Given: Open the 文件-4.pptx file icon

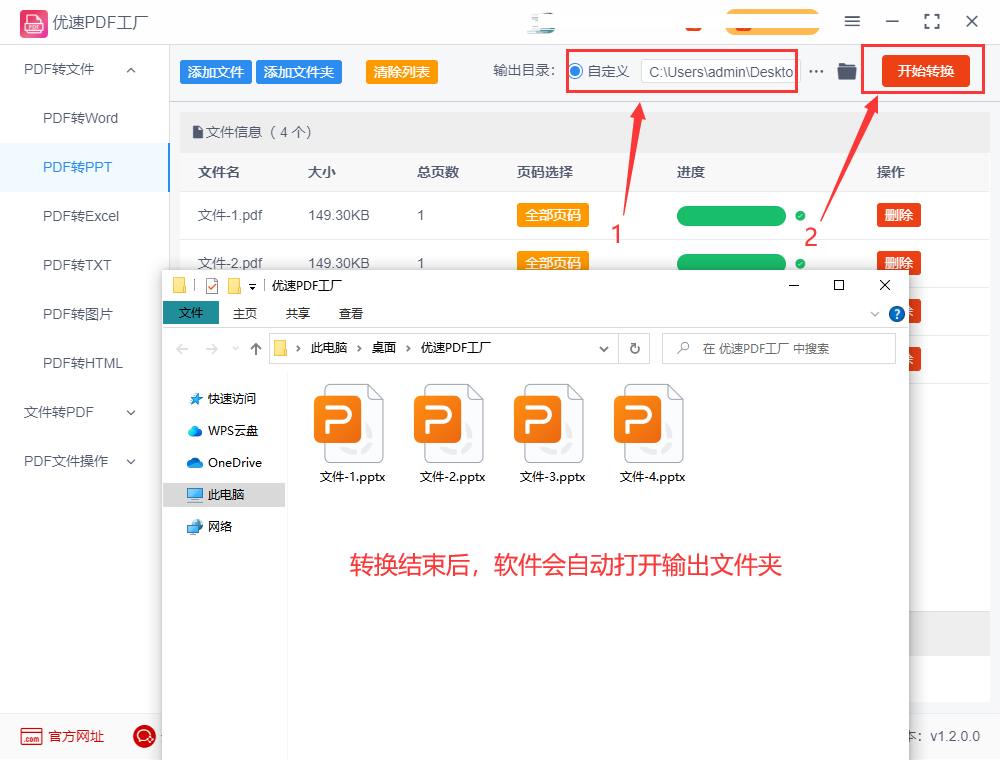Looking at the screenshot, I should pos(649,423).
